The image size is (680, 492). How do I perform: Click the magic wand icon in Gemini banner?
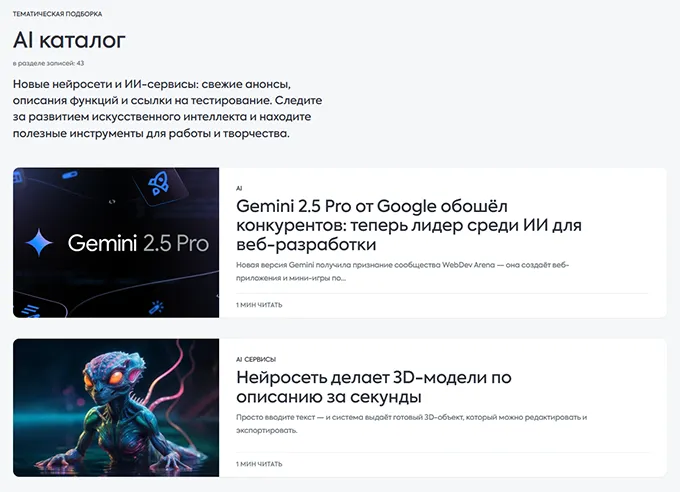pos(156,307)
